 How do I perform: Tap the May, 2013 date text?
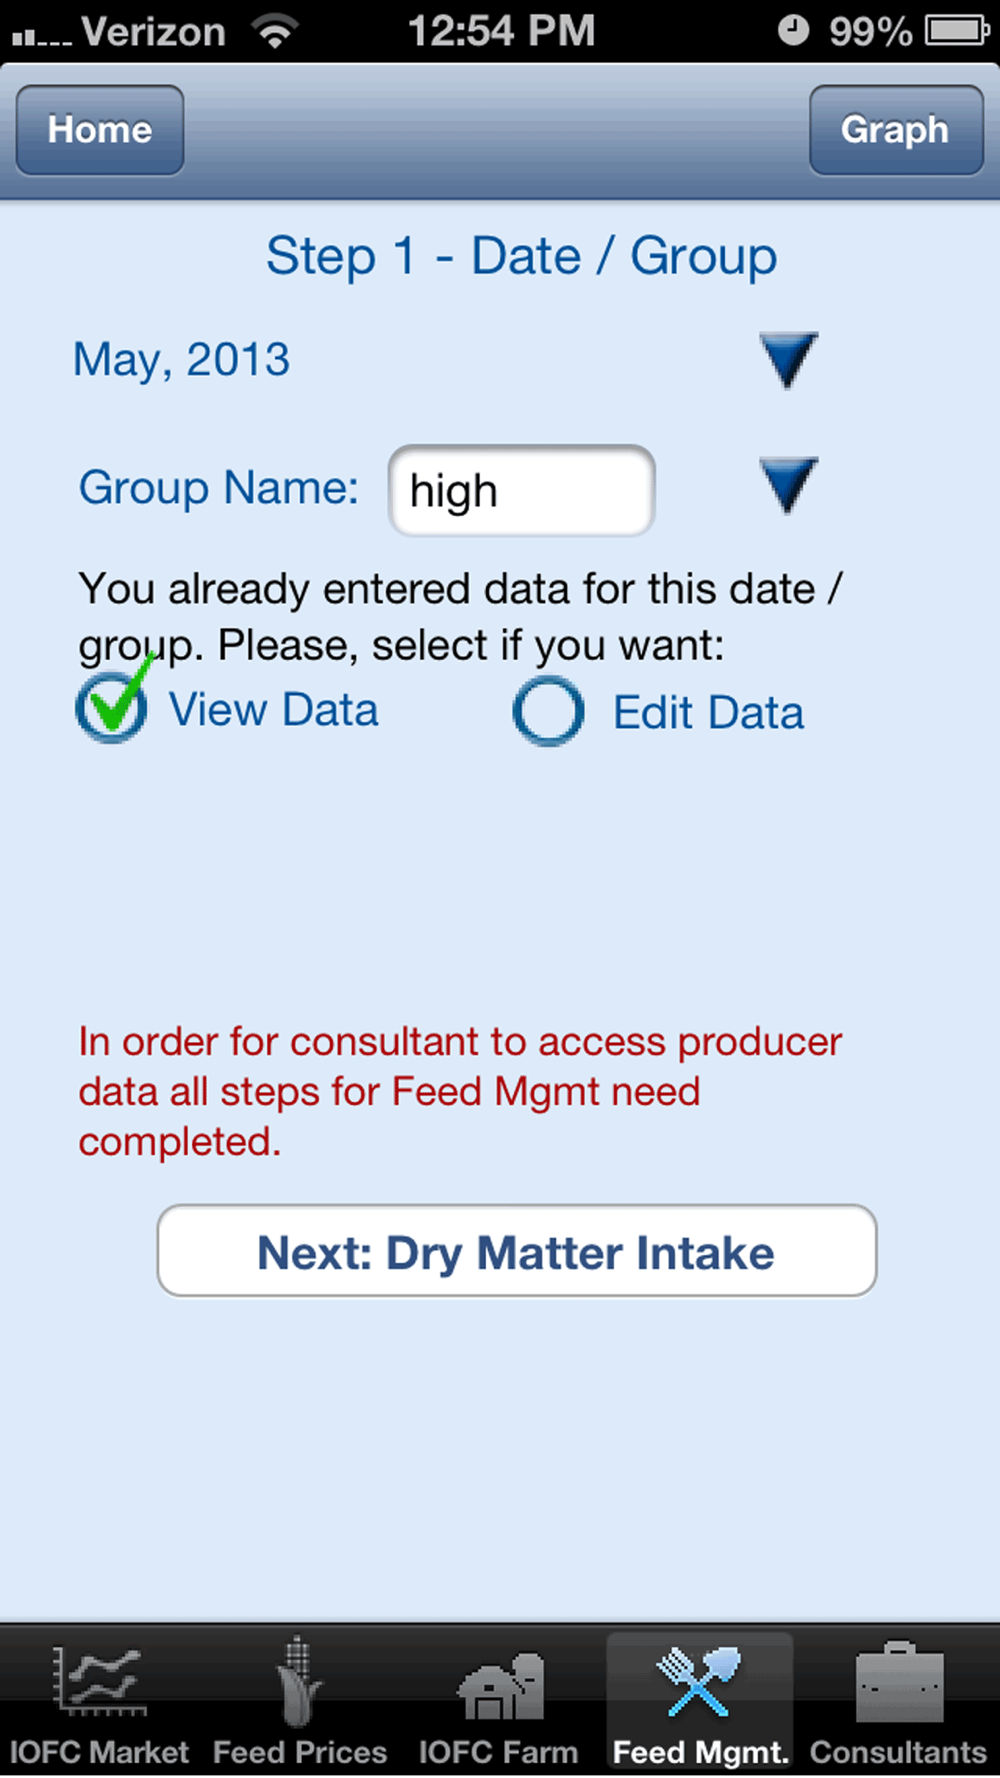182,360
